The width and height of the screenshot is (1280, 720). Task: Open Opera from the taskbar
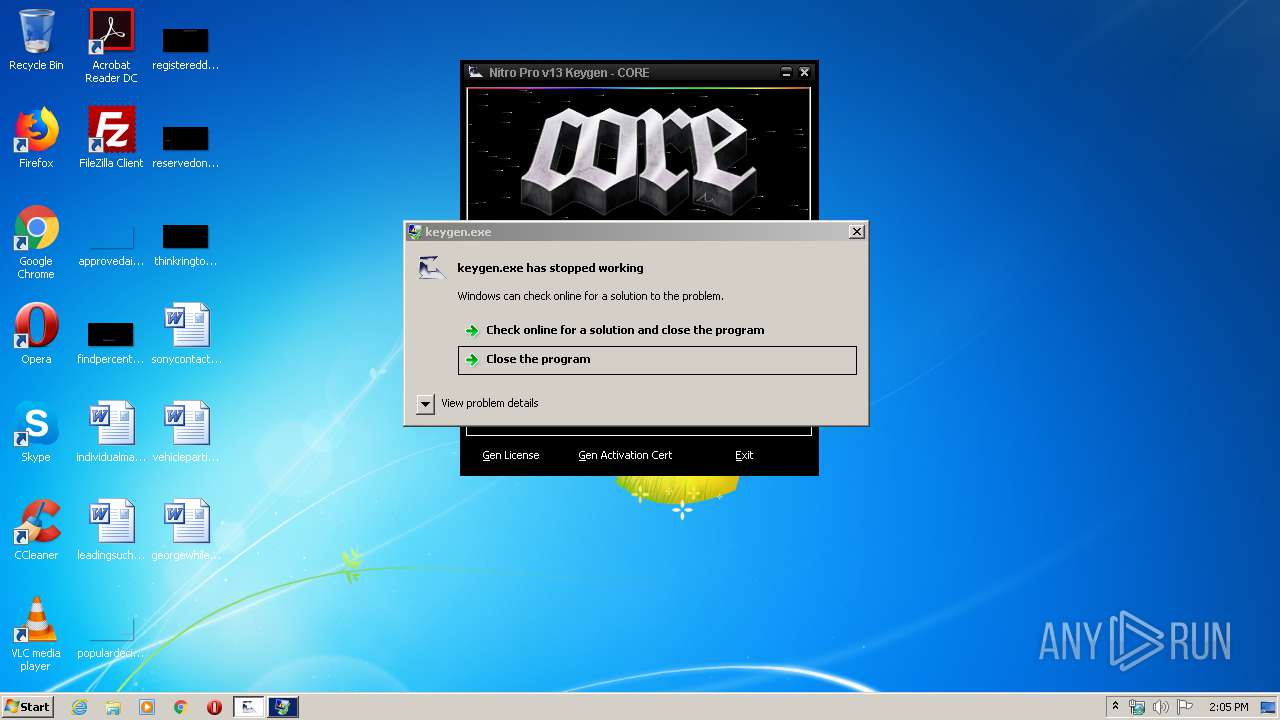tap(214, 707)
